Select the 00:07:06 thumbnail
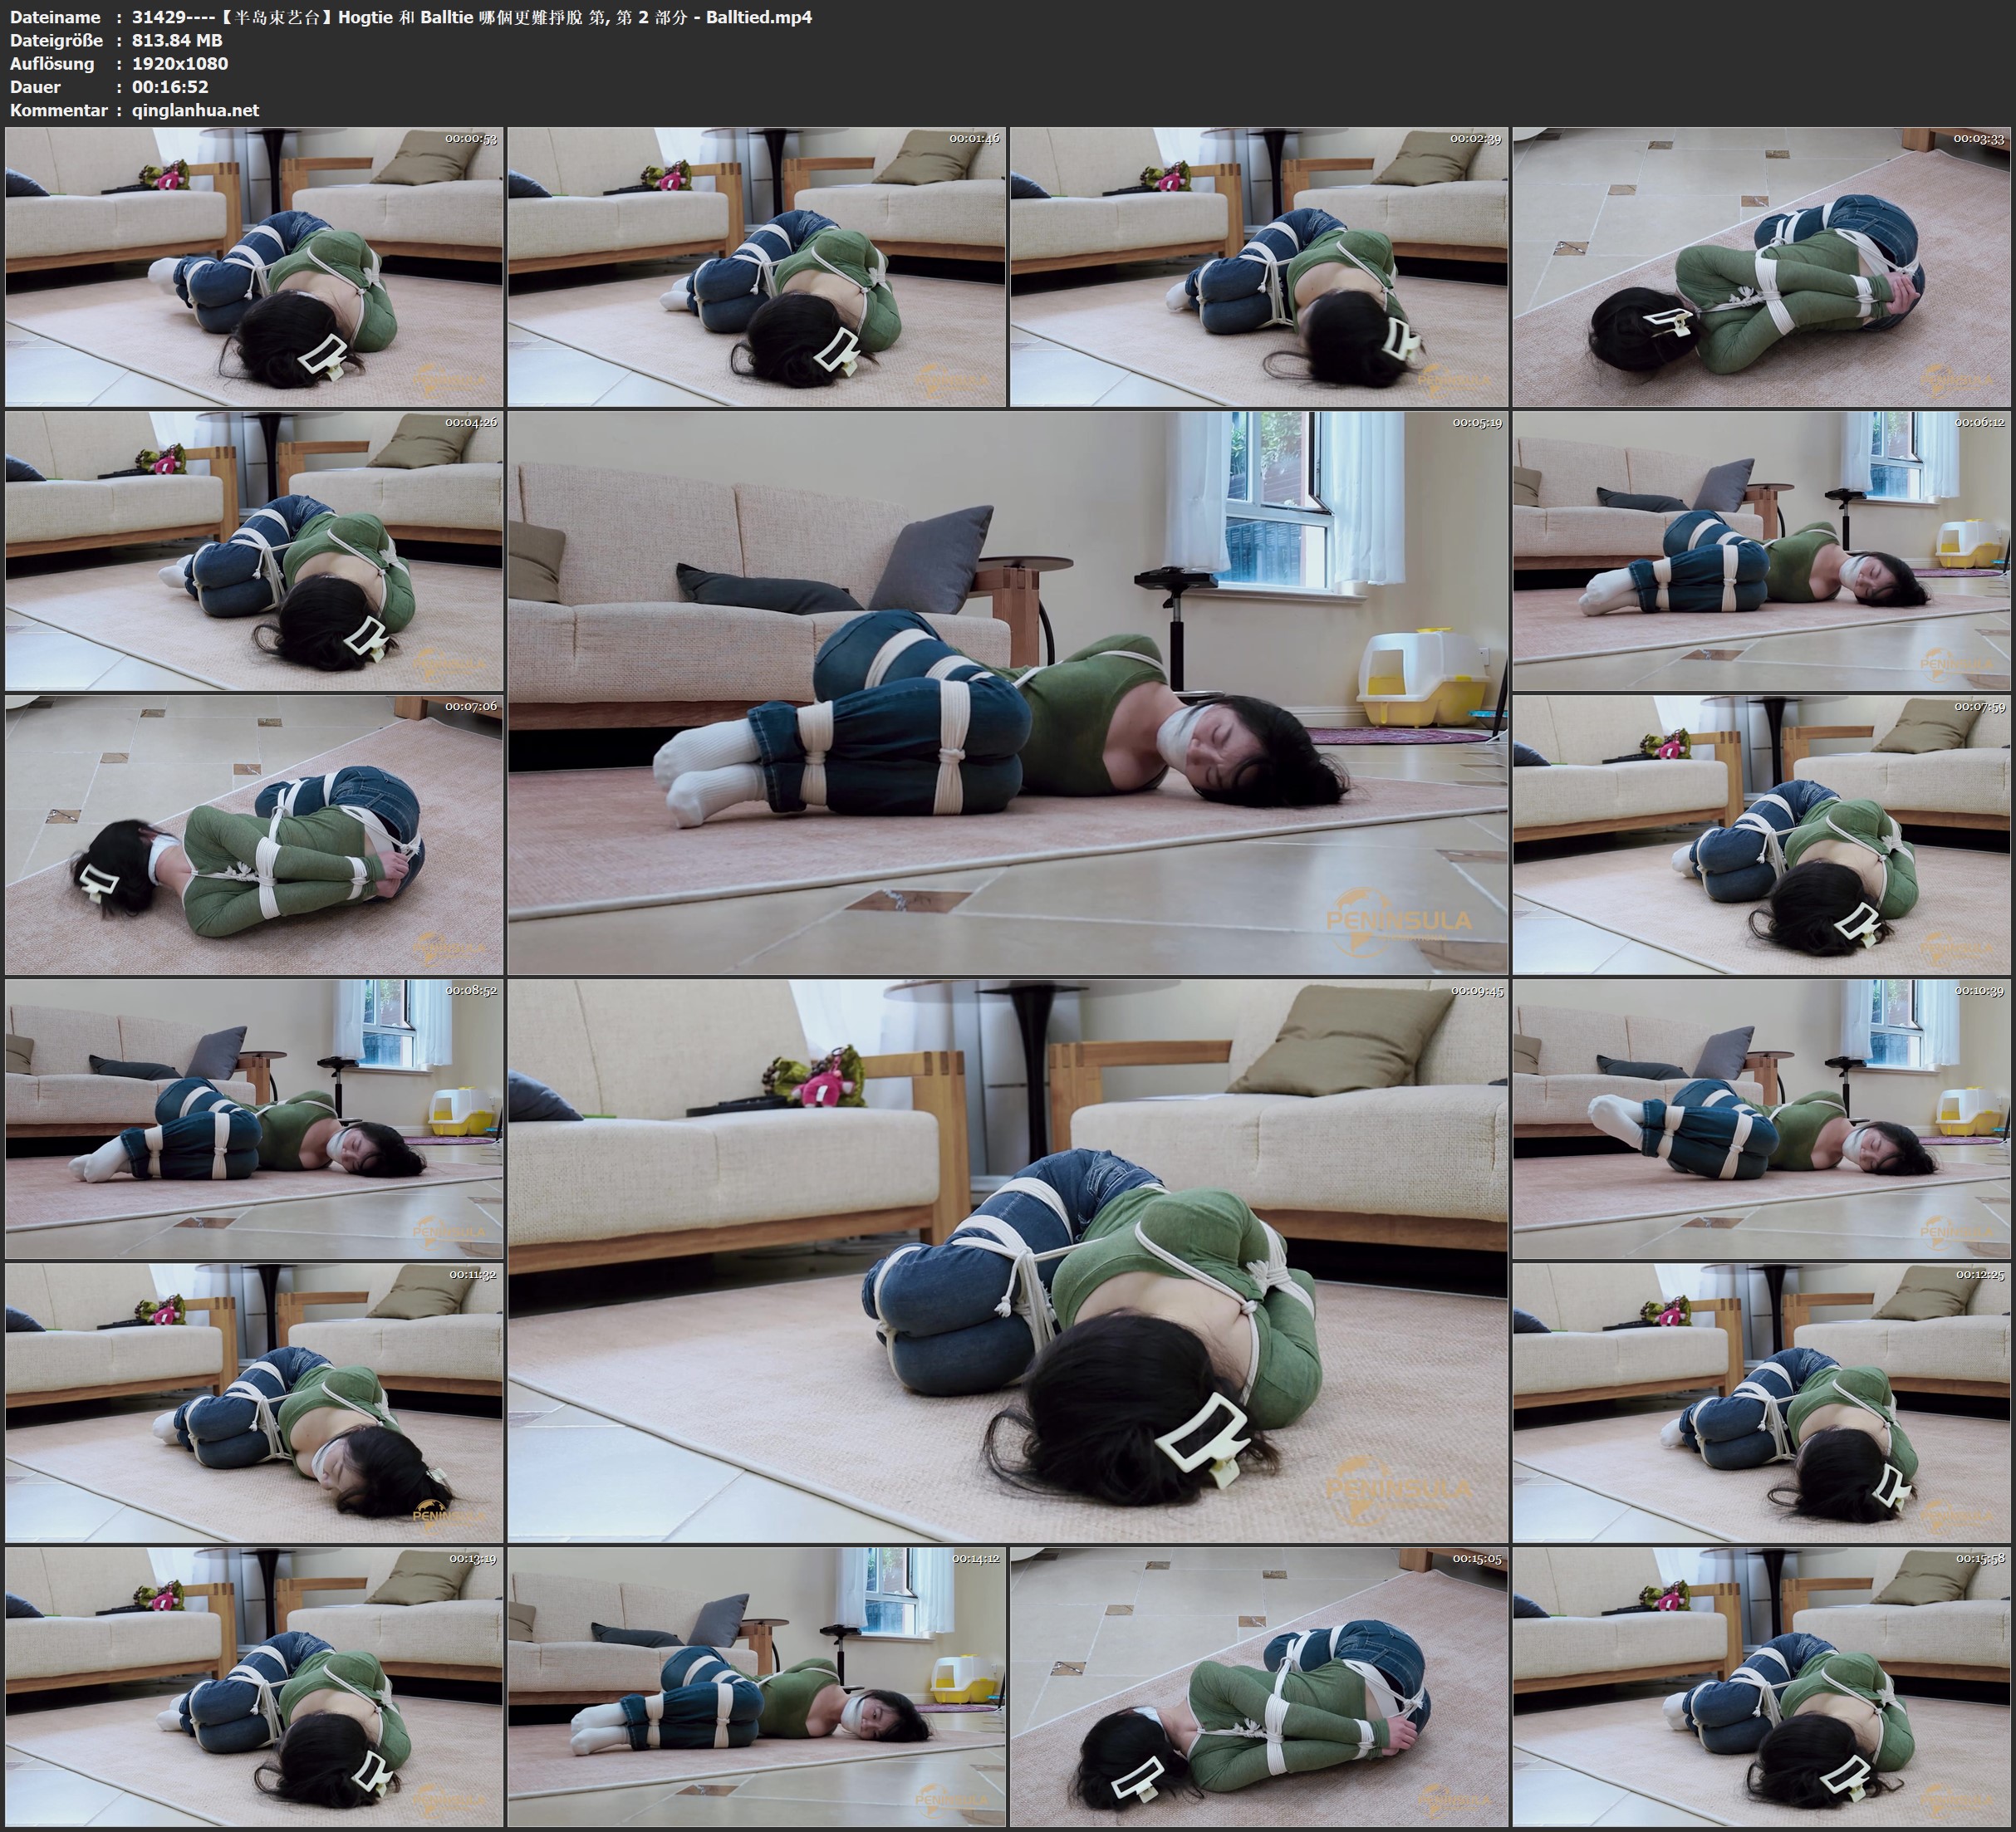Image resolution: width=2016 pixels, height=1832 pixels. [254, 834]
